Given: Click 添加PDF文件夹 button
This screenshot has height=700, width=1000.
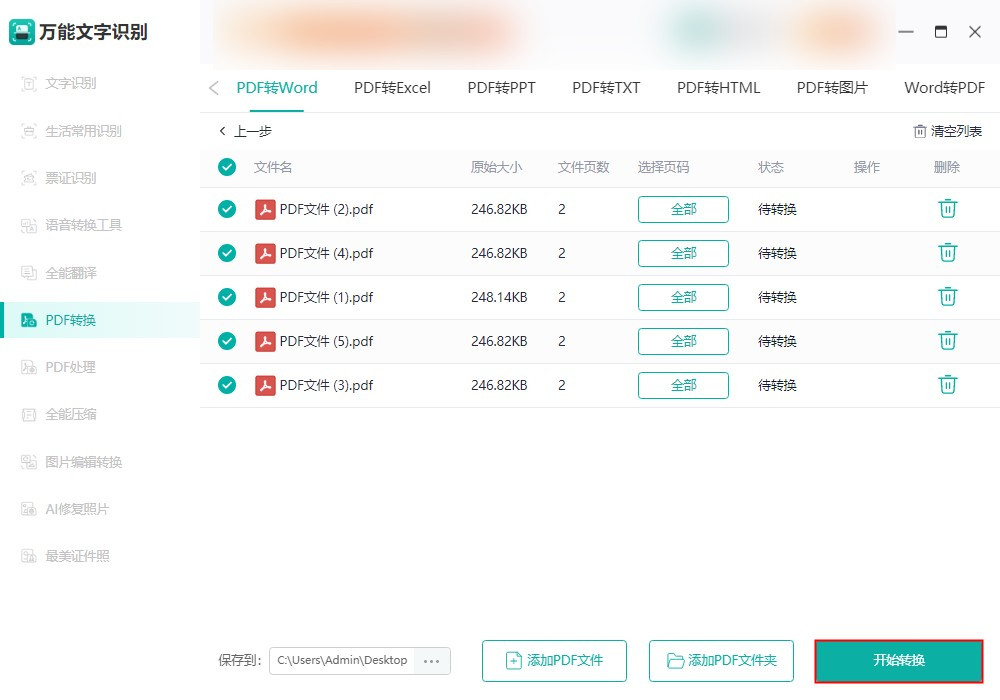Looking at the screenshot, I should [721, 660].
